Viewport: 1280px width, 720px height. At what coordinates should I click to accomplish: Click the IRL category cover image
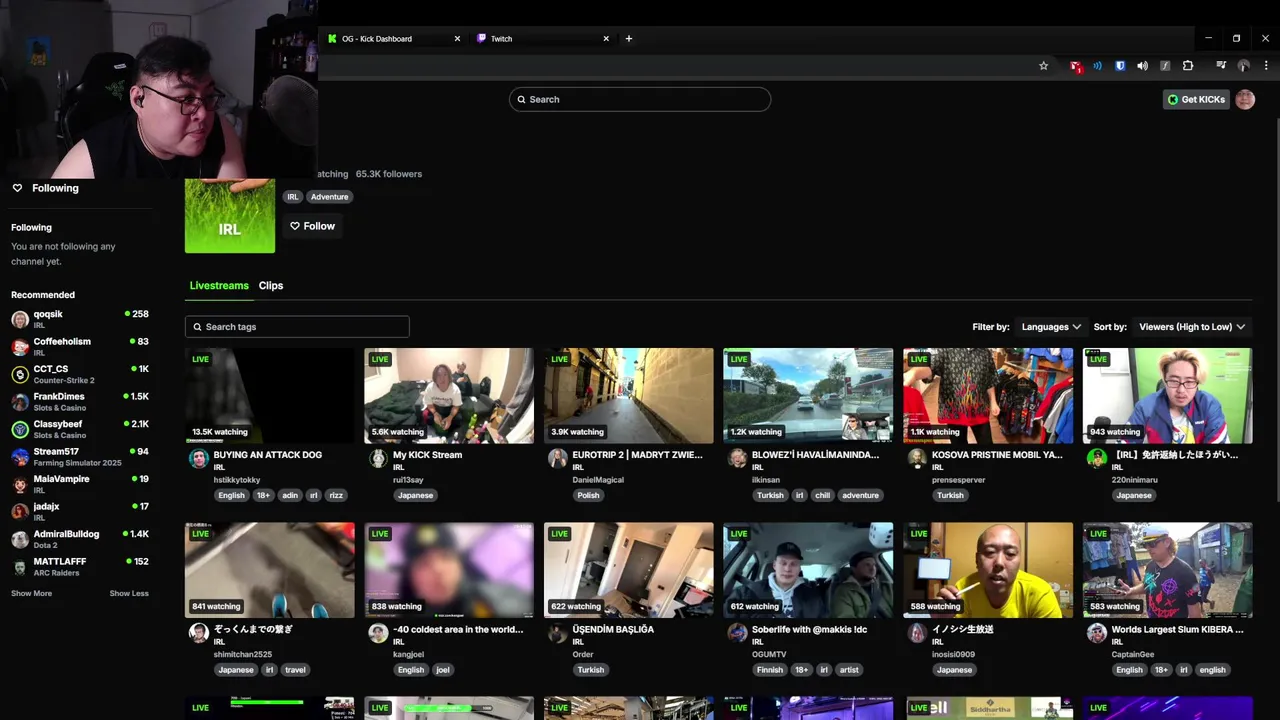coord(230,216)
